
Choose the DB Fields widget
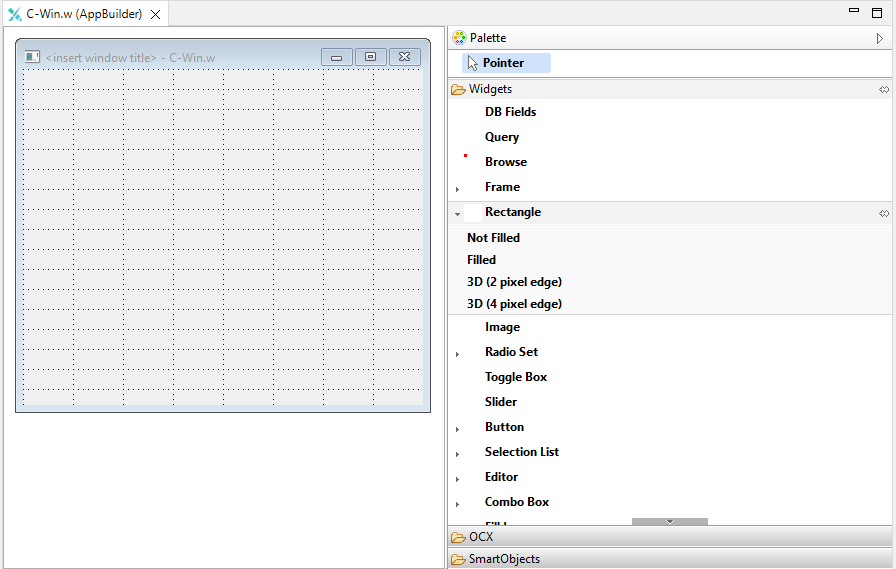510,112
